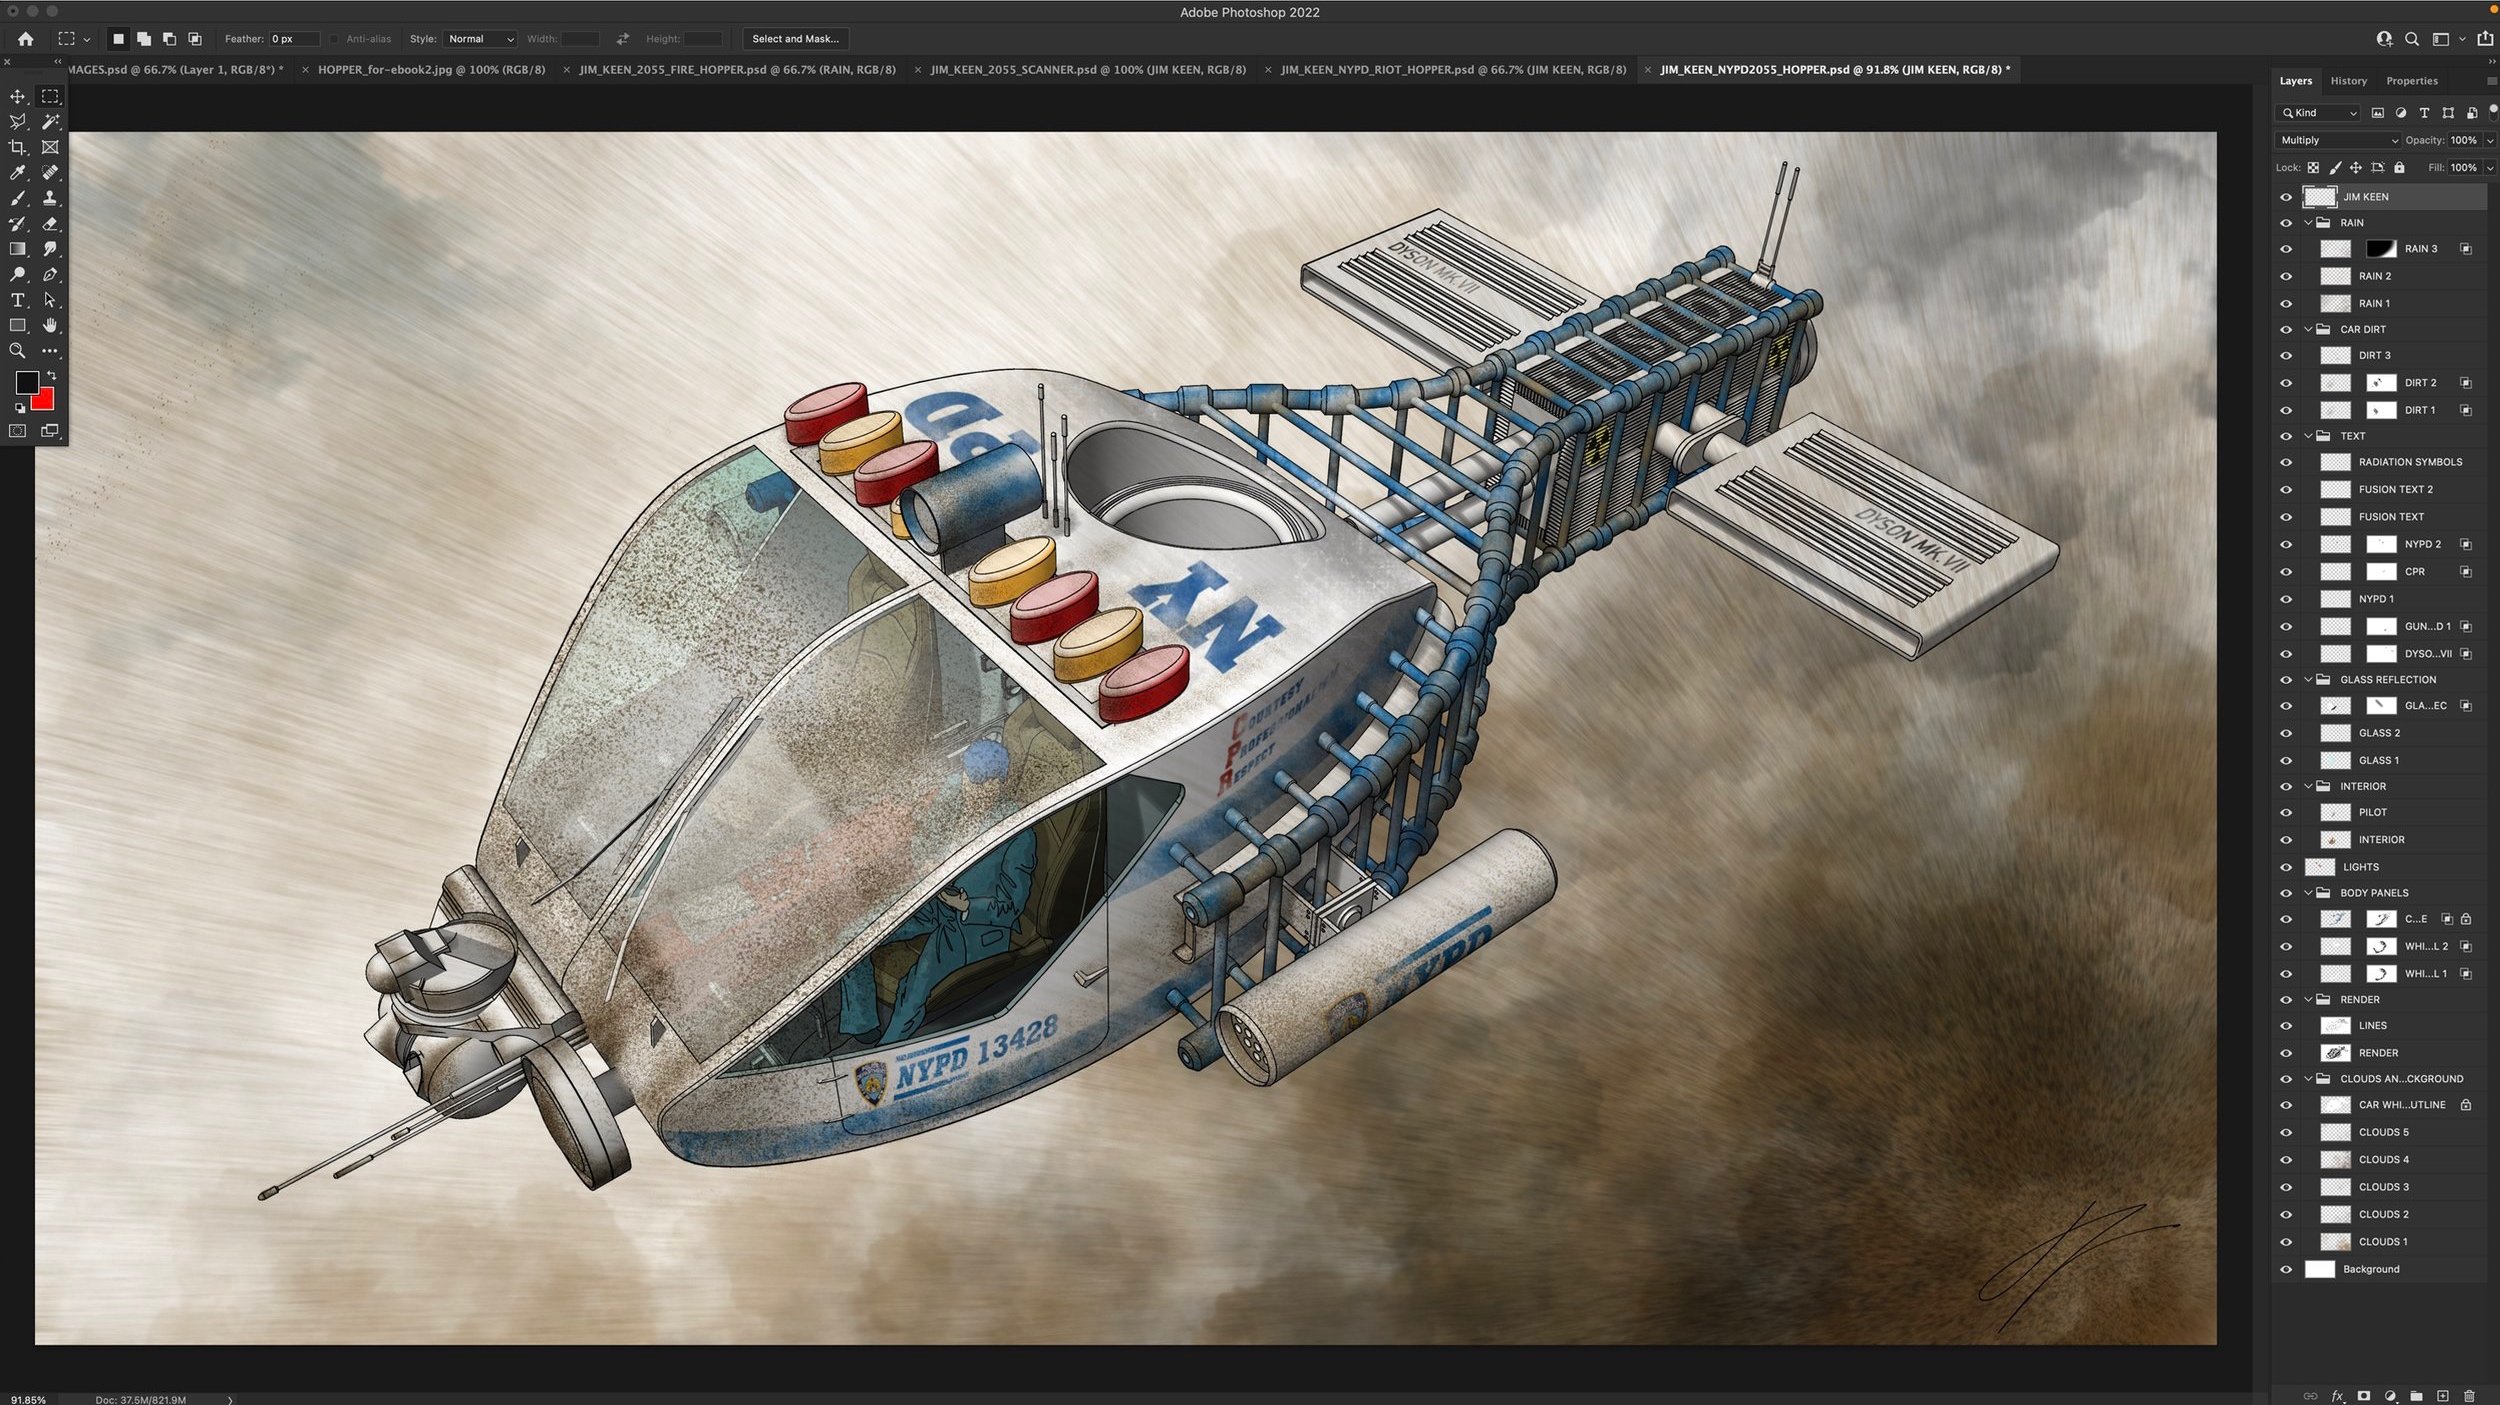Collapse the RAIN layer group
Viewport: 2500px width, 1405px height.
tap(2309, 223)
